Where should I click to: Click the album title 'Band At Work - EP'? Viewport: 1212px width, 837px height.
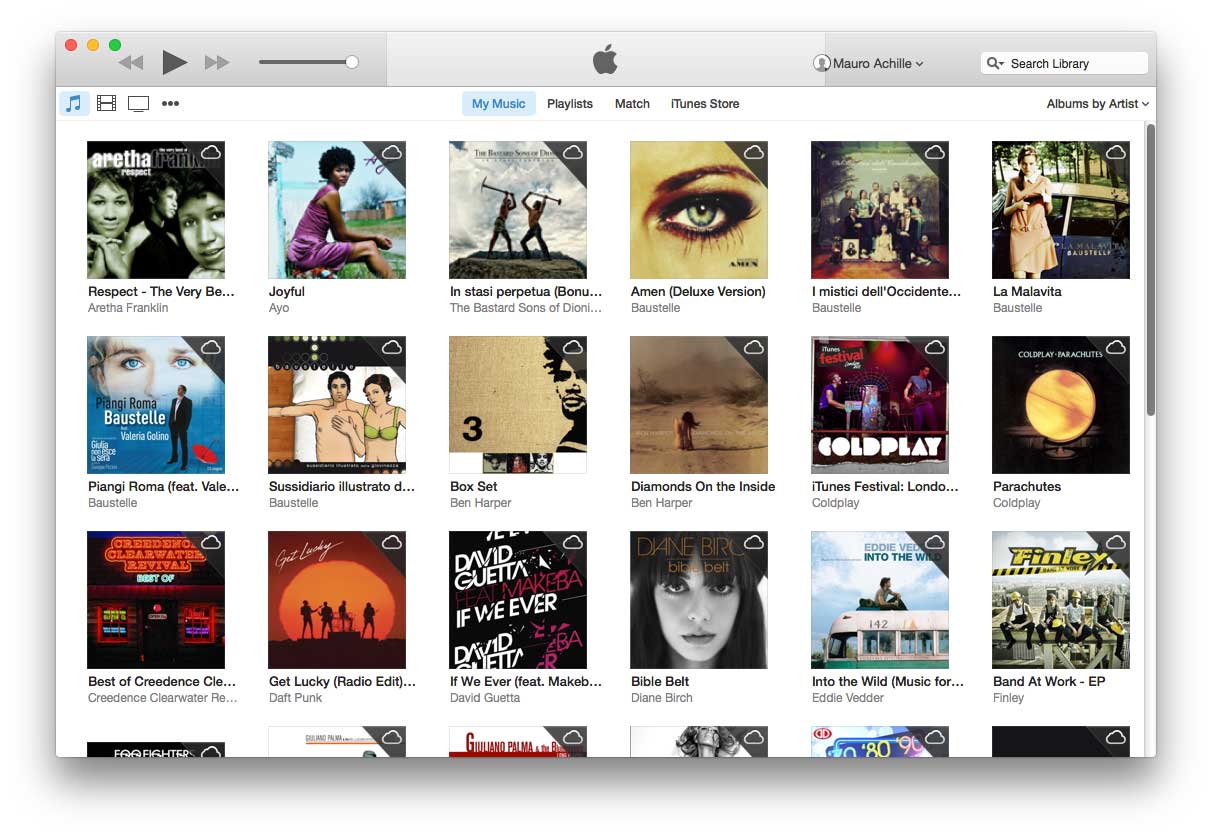pos(1049,682)
